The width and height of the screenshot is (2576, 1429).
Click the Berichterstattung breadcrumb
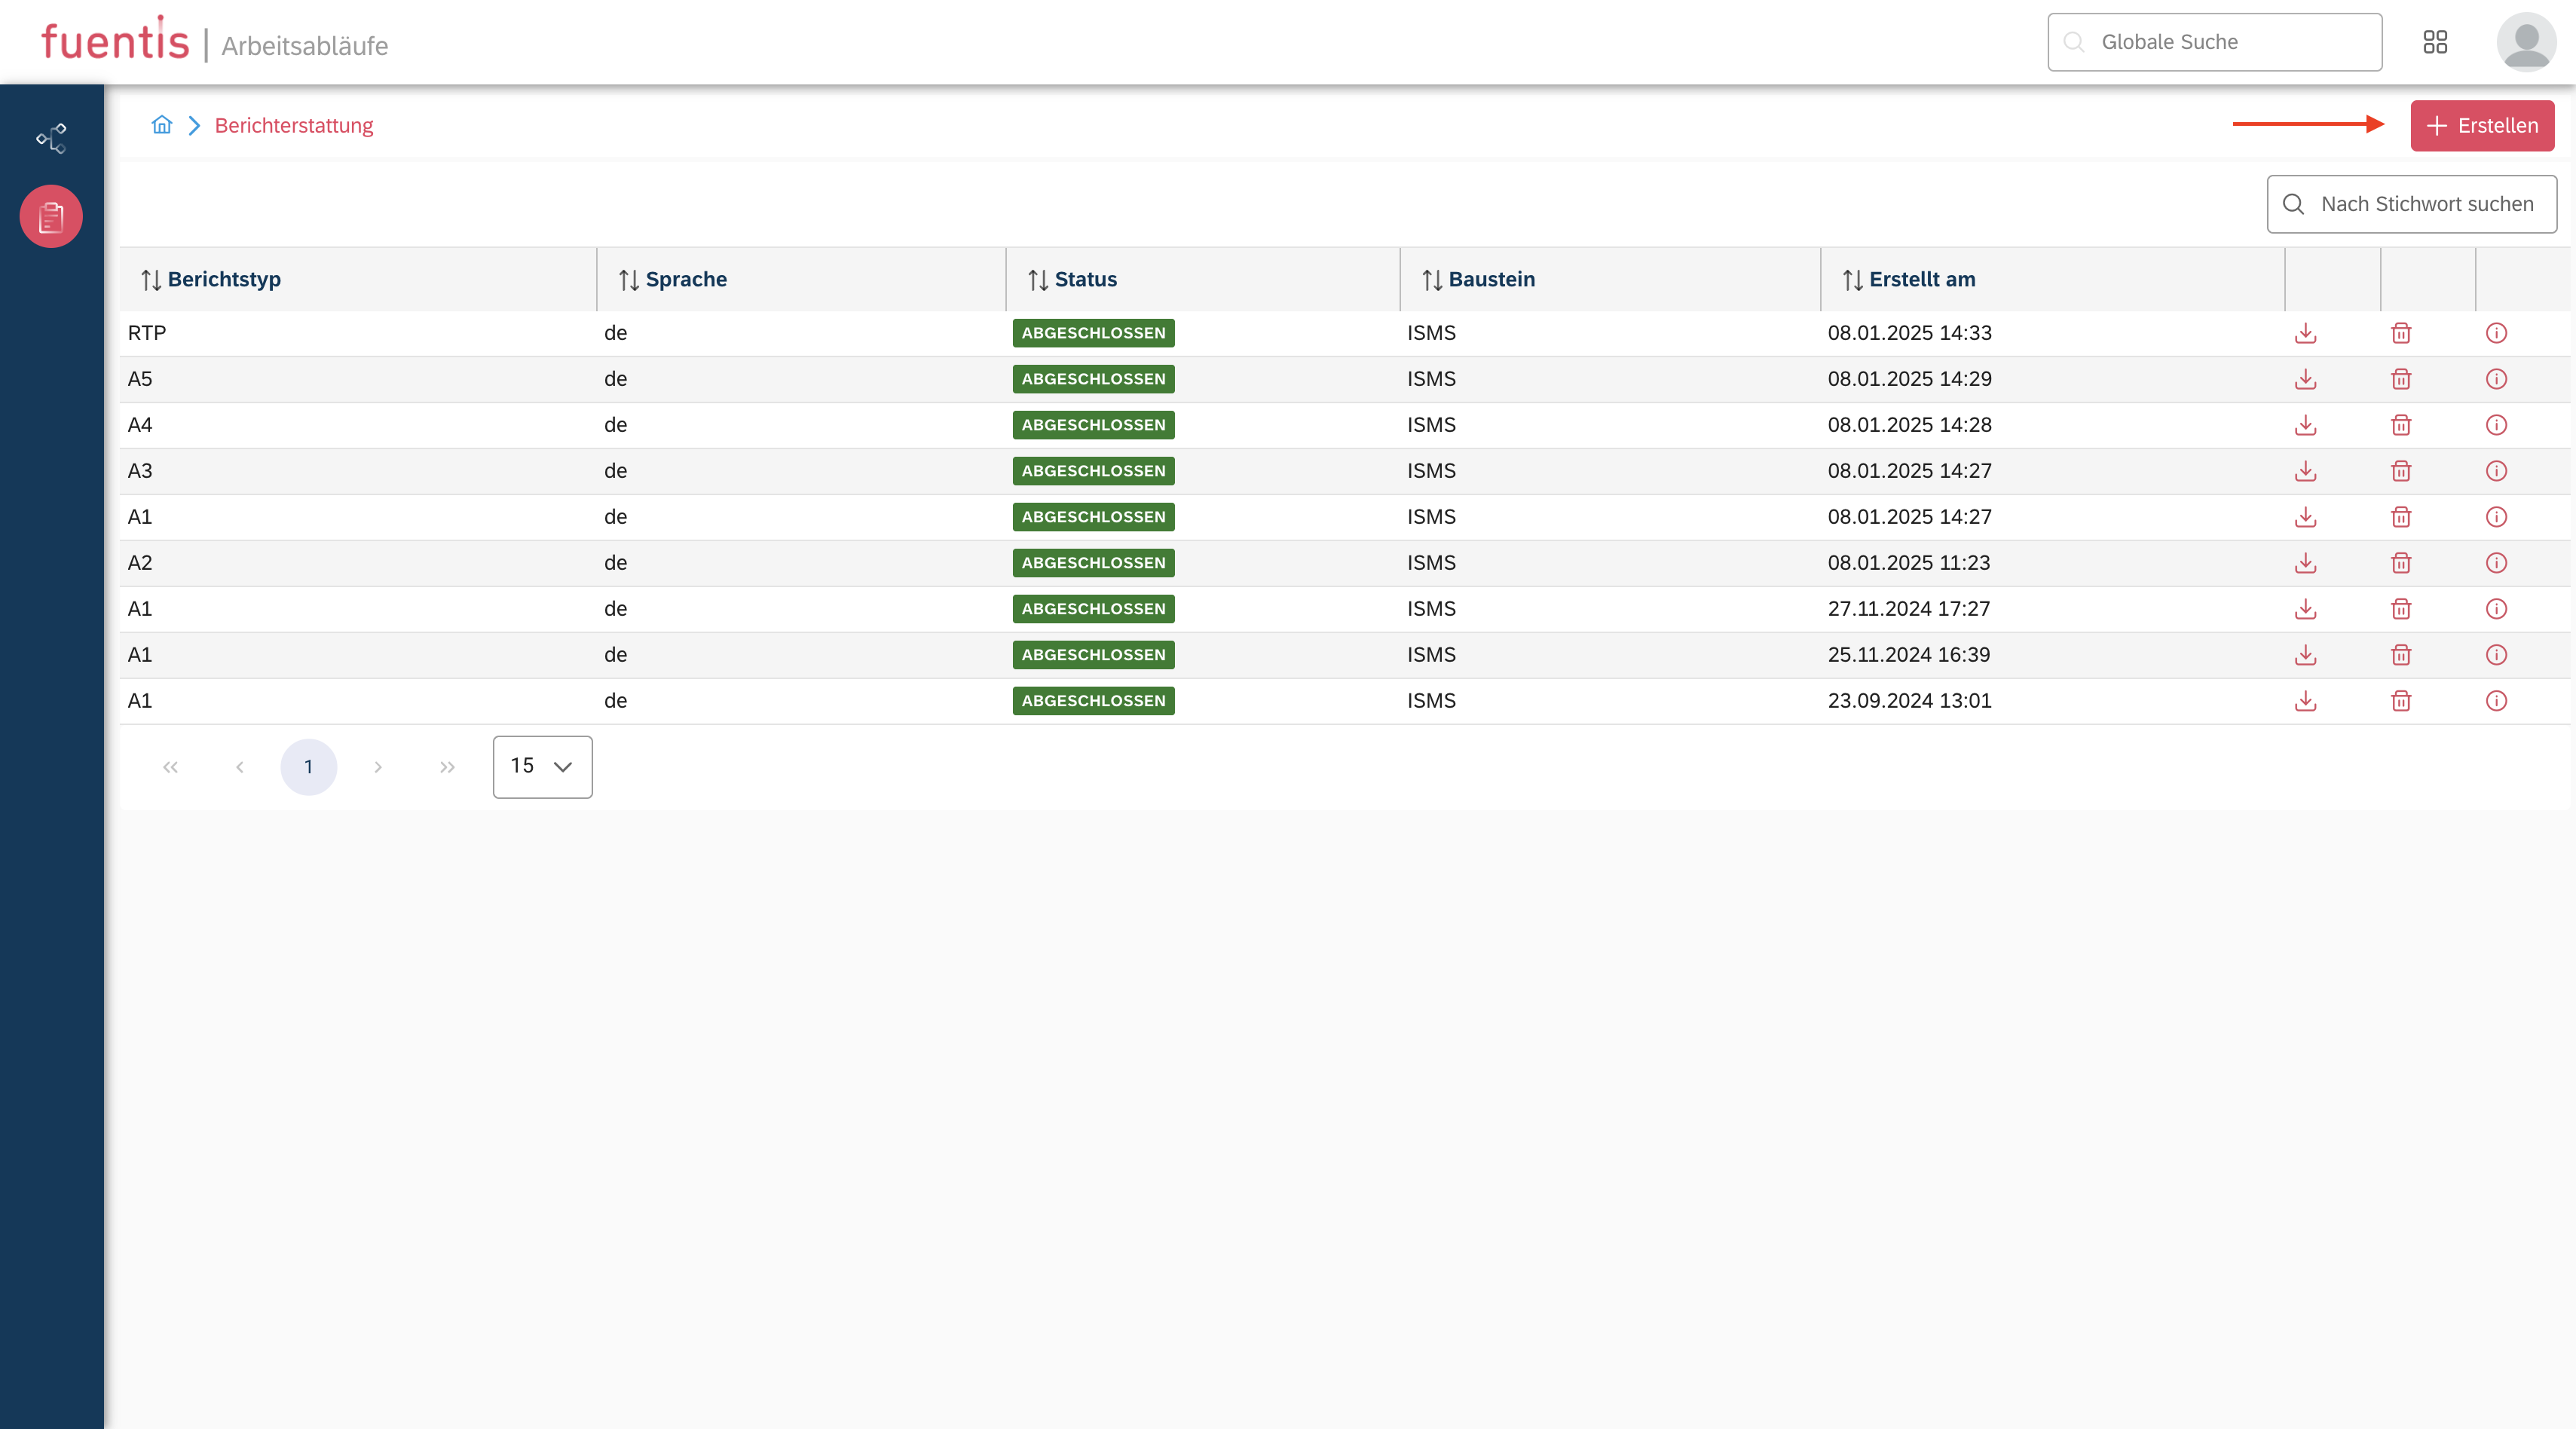click(x=293, y=126)
